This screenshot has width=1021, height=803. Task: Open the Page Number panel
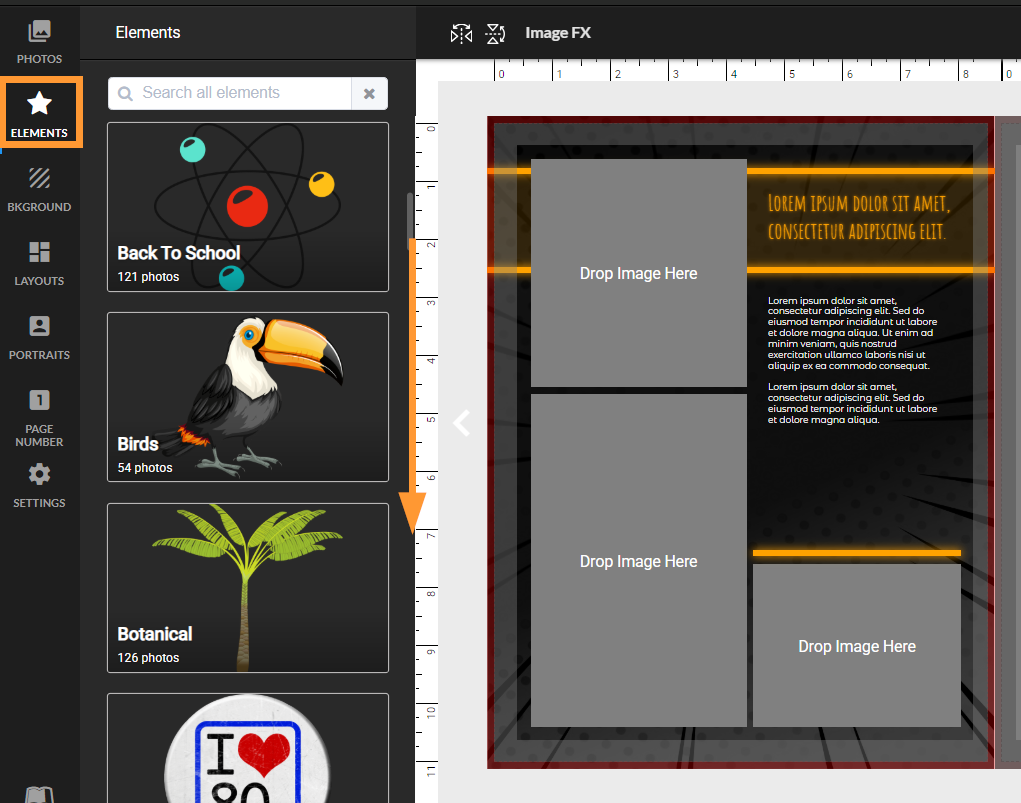pos(39,417)
